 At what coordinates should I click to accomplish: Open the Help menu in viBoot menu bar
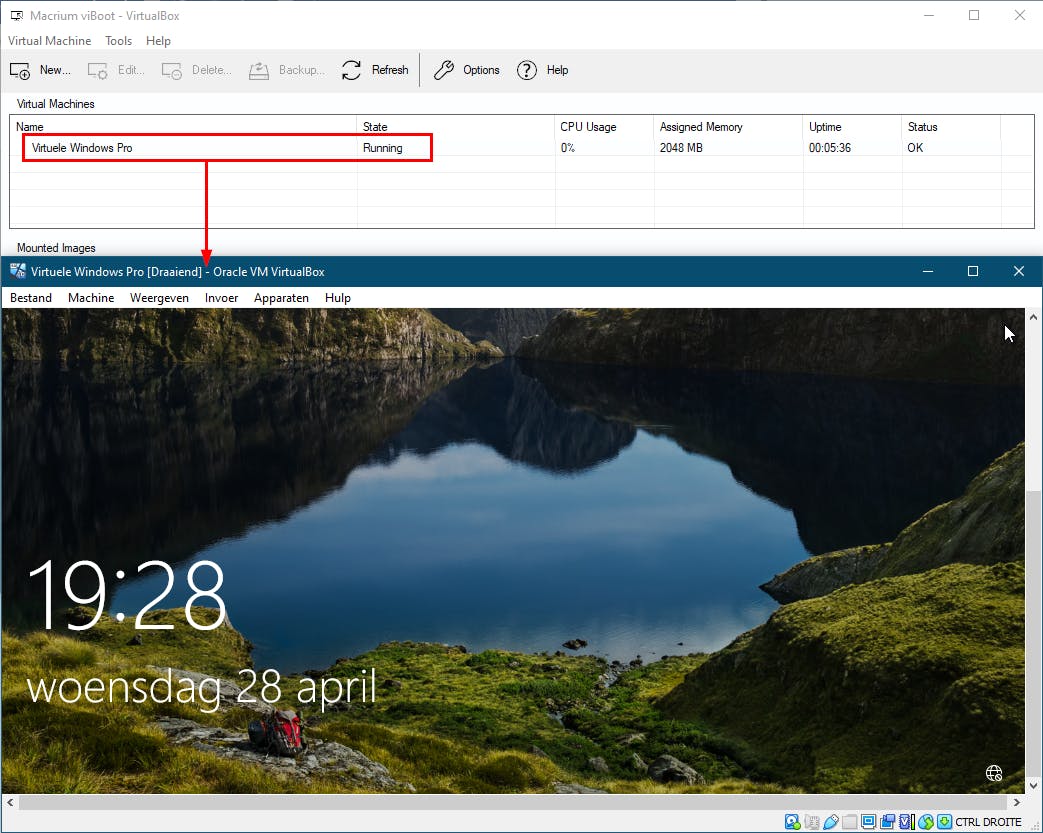point(158,41)
